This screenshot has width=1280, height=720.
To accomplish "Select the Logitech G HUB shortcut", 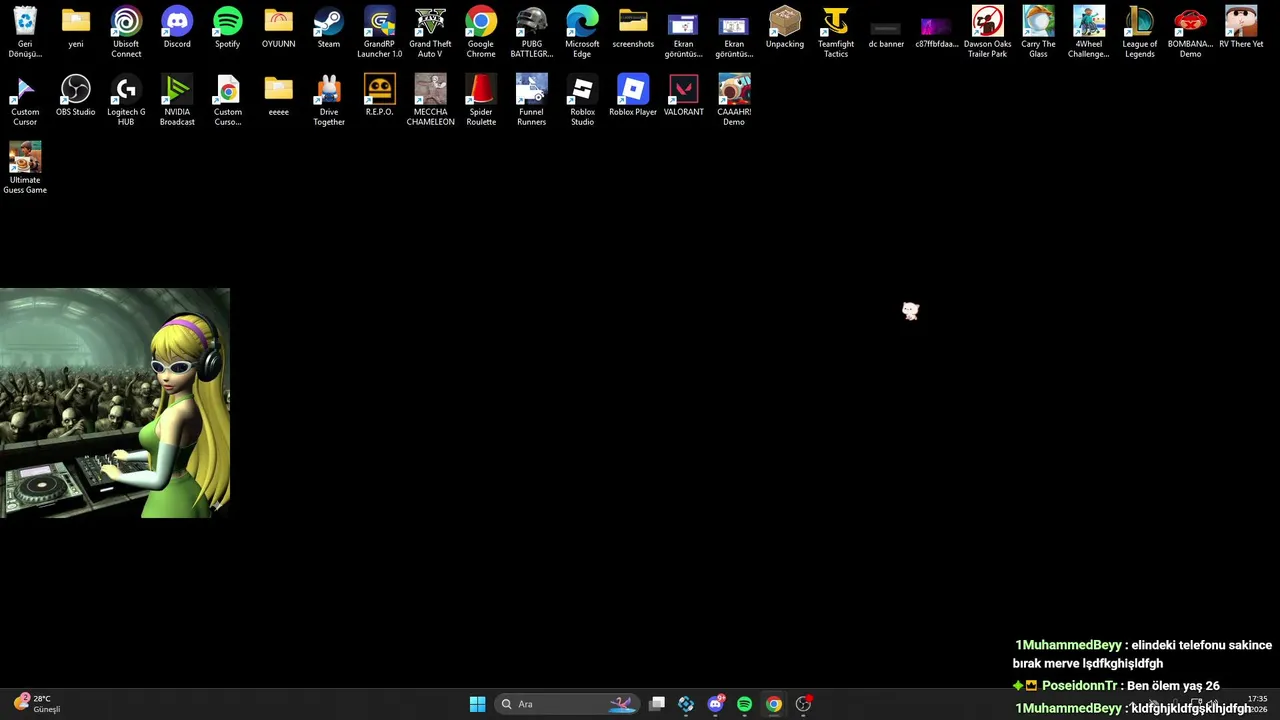I will (126, 99).
